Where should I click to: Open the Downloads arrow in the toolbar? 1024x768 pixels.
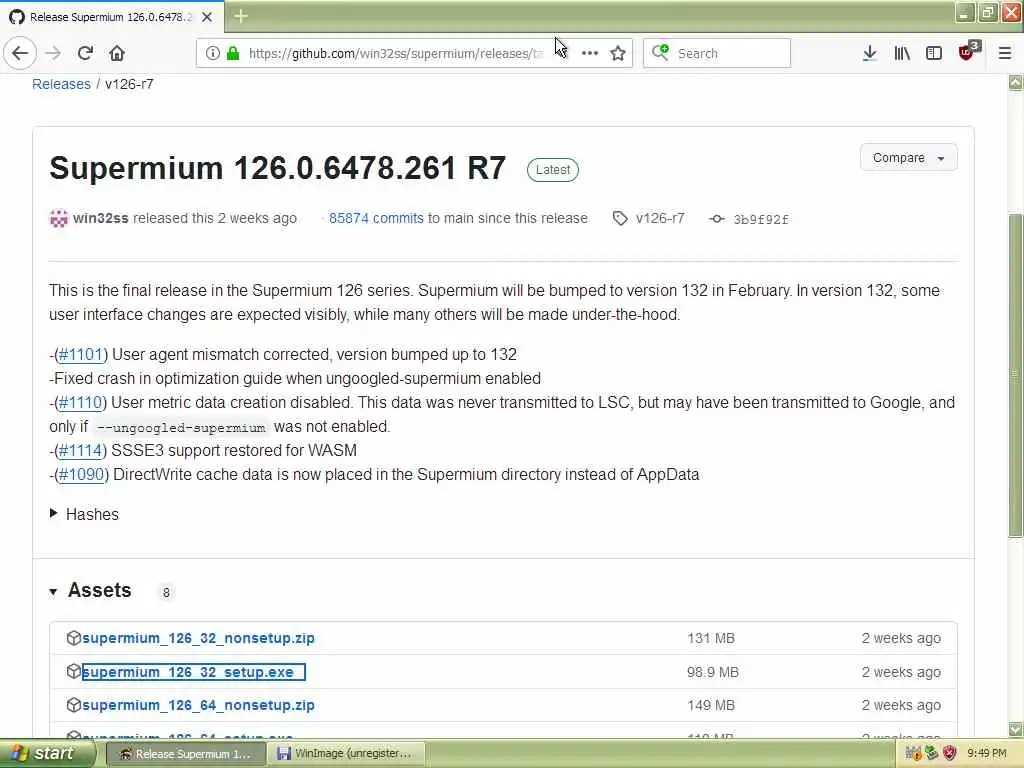tap(869, 53)
